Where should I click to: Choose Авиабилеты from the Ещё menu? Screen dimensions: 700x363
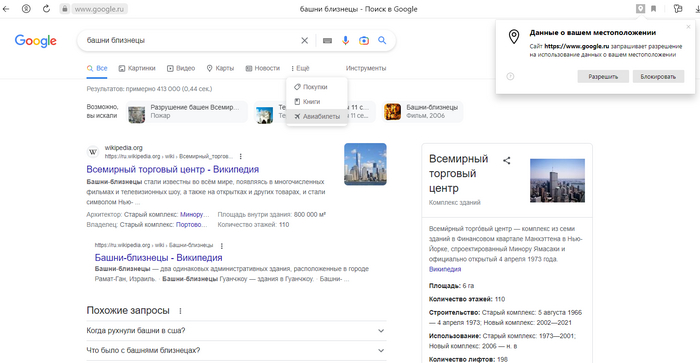[x=317, y=117]
